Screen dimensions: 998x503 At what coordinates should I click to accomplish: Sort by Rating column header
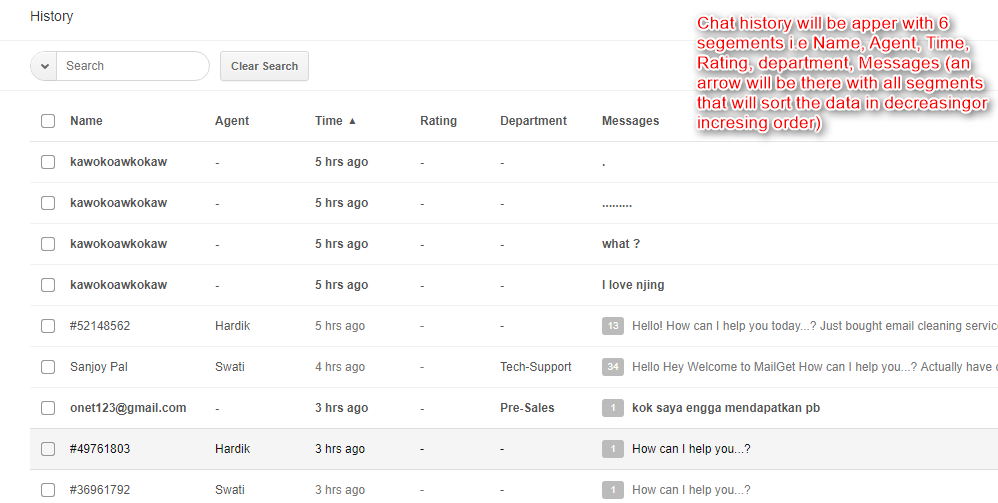pos(438,121)
